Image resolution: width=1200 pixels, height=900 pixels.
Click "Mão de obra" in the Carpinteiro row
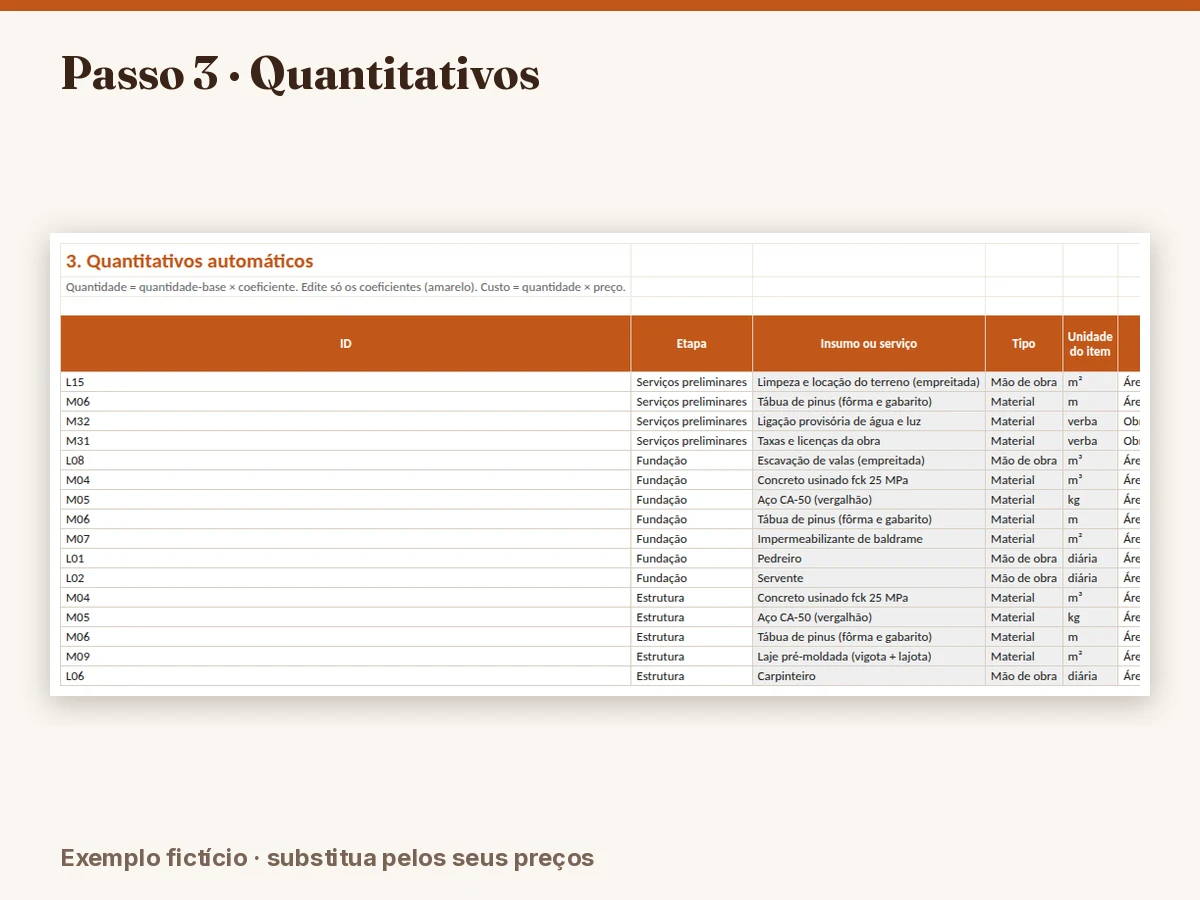[1024, 676]
